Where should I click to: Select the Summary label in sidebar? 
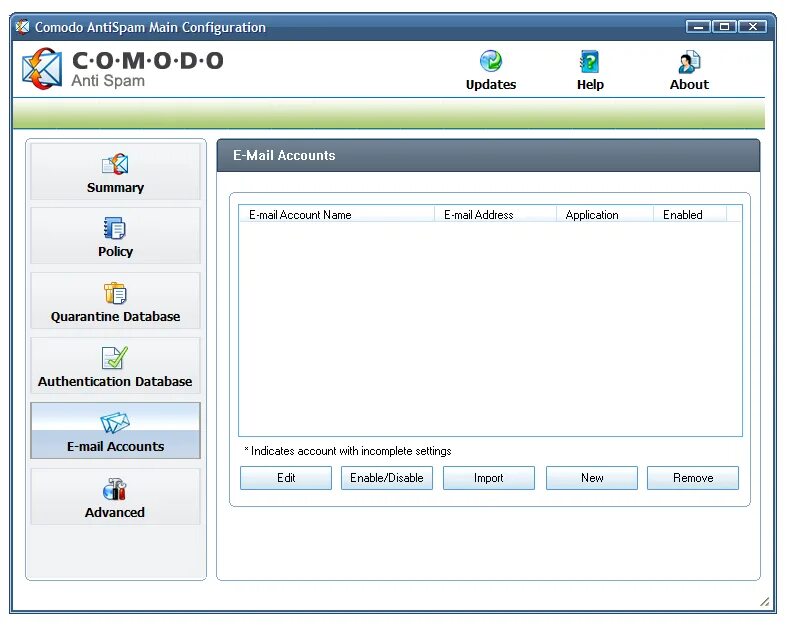(x=115, y=187)
